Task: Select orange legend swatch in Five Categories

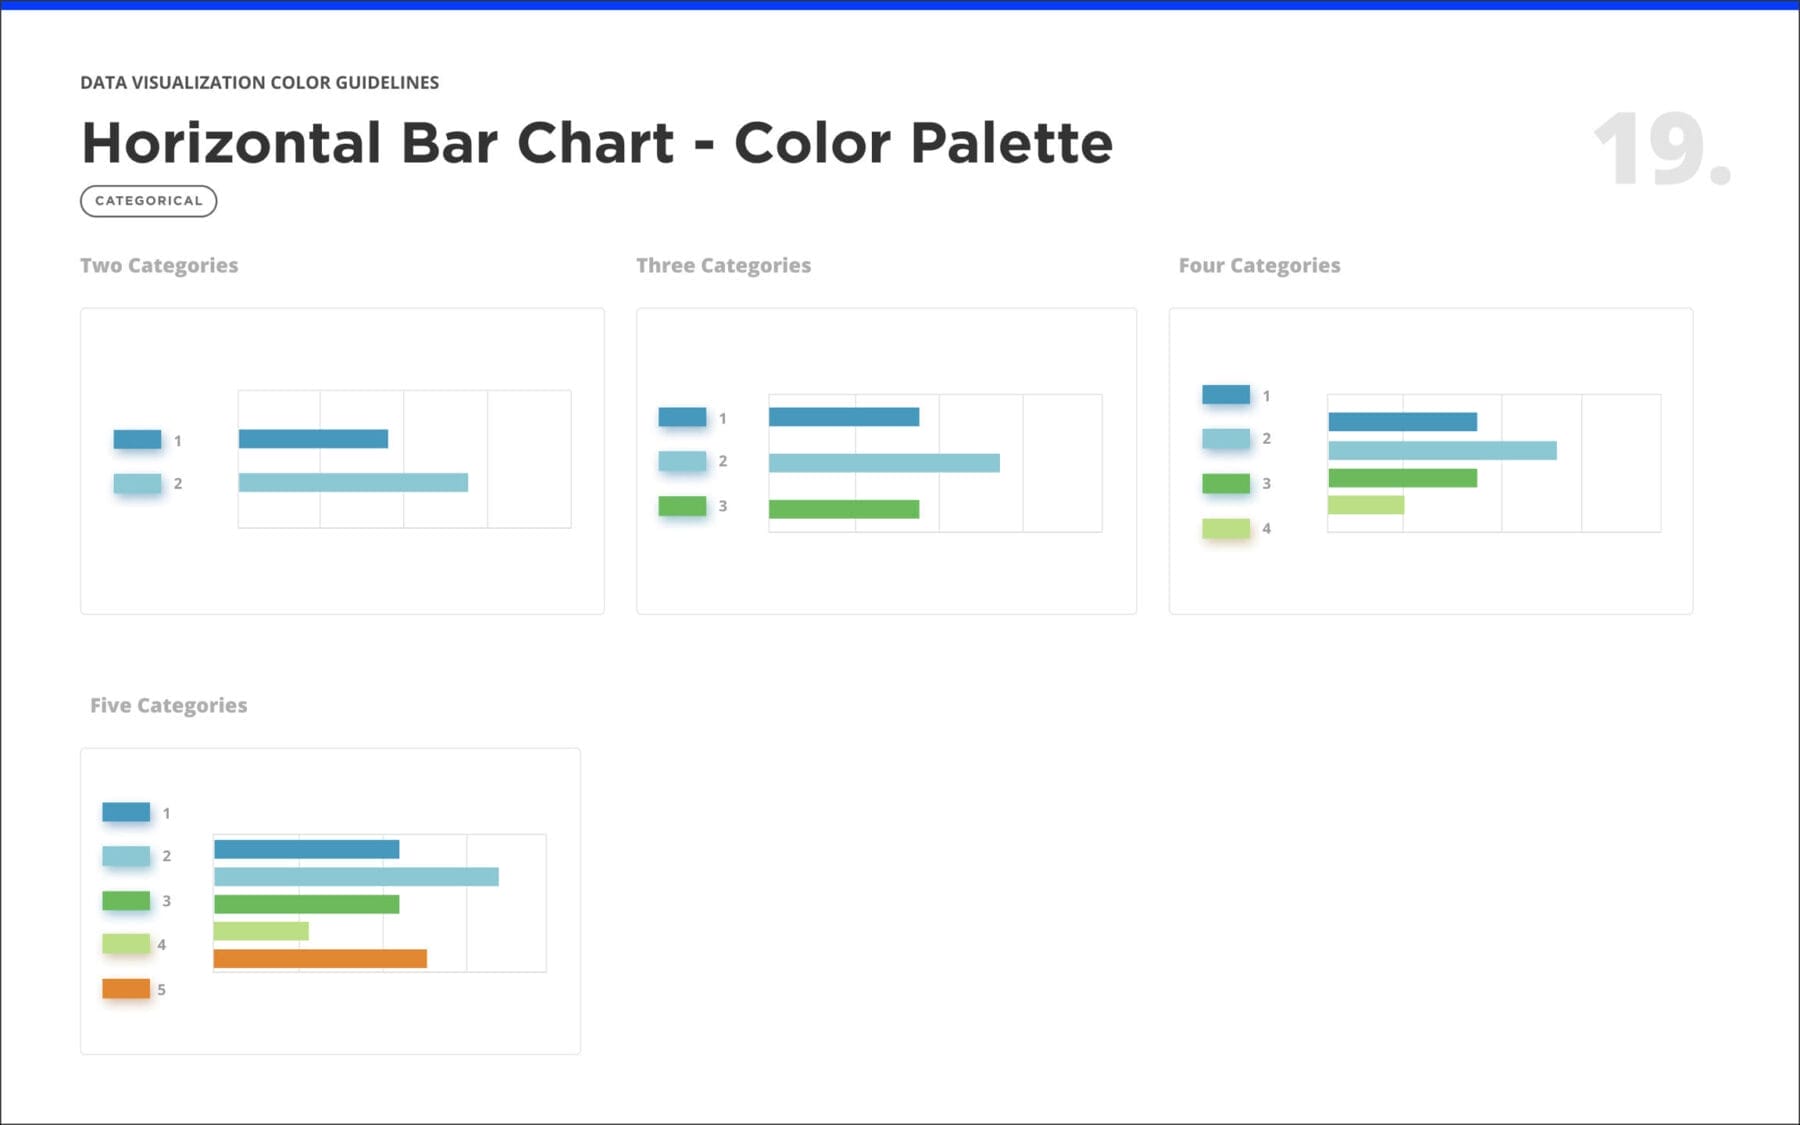Action: [x=126, y=988]
